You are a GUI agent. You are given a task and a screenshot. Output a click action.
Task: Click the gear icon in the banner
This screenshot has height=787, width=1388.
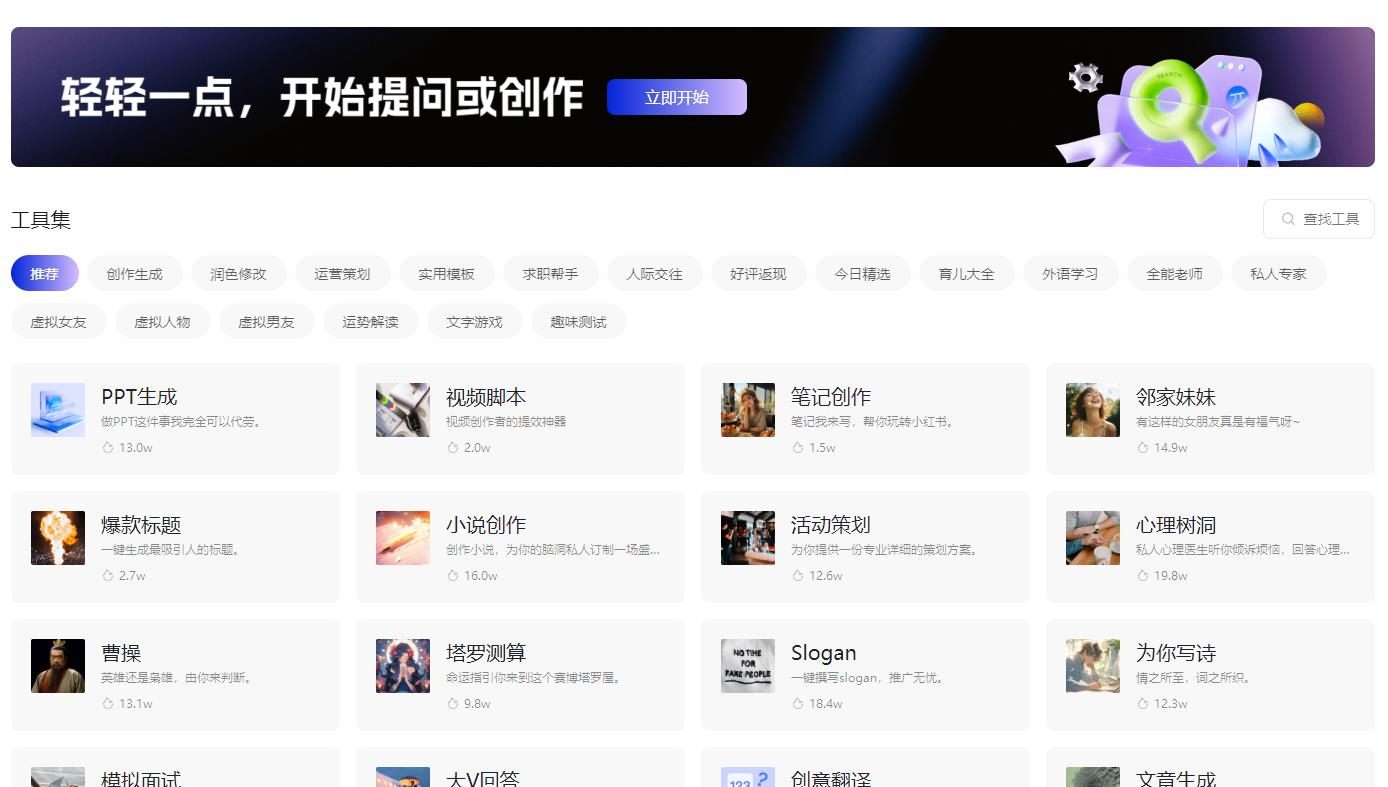point(1086,78)
